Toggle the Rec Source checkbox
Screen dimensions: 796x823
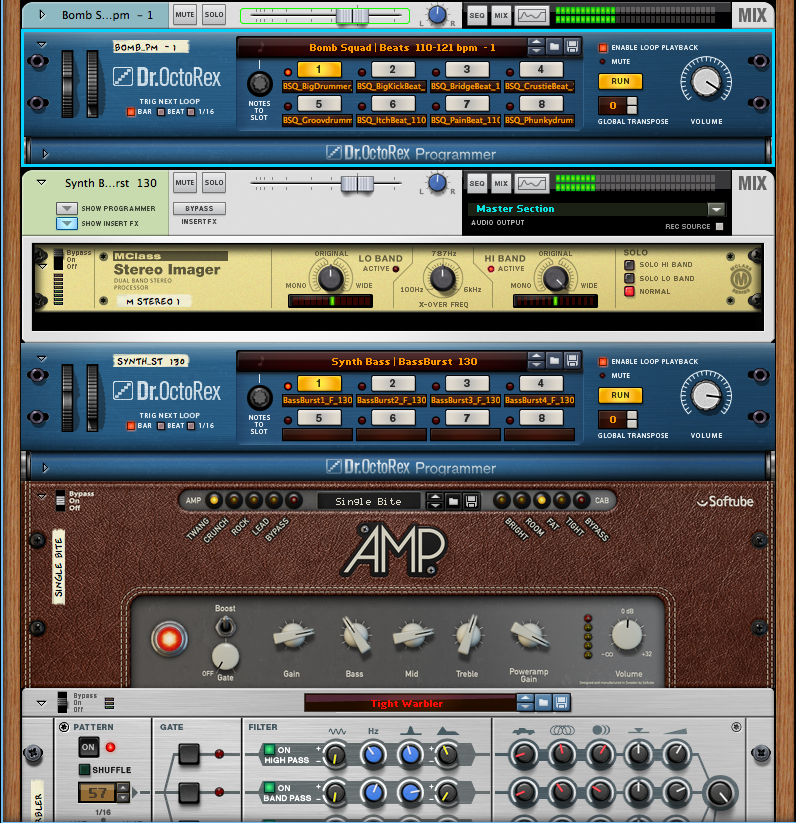pos(719,226)
